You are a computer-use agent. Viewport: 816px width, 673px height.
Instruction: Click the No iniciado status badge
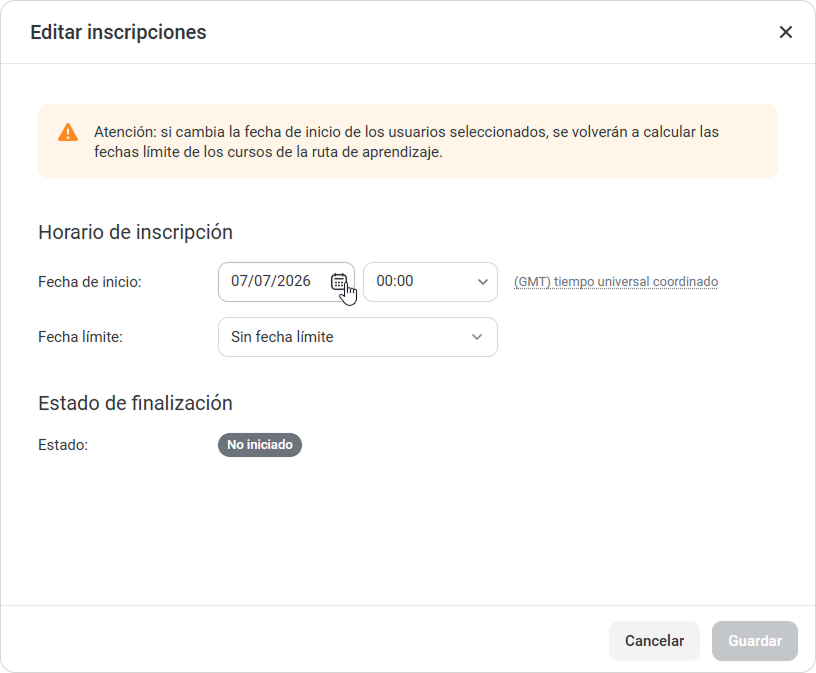[260, 445]
